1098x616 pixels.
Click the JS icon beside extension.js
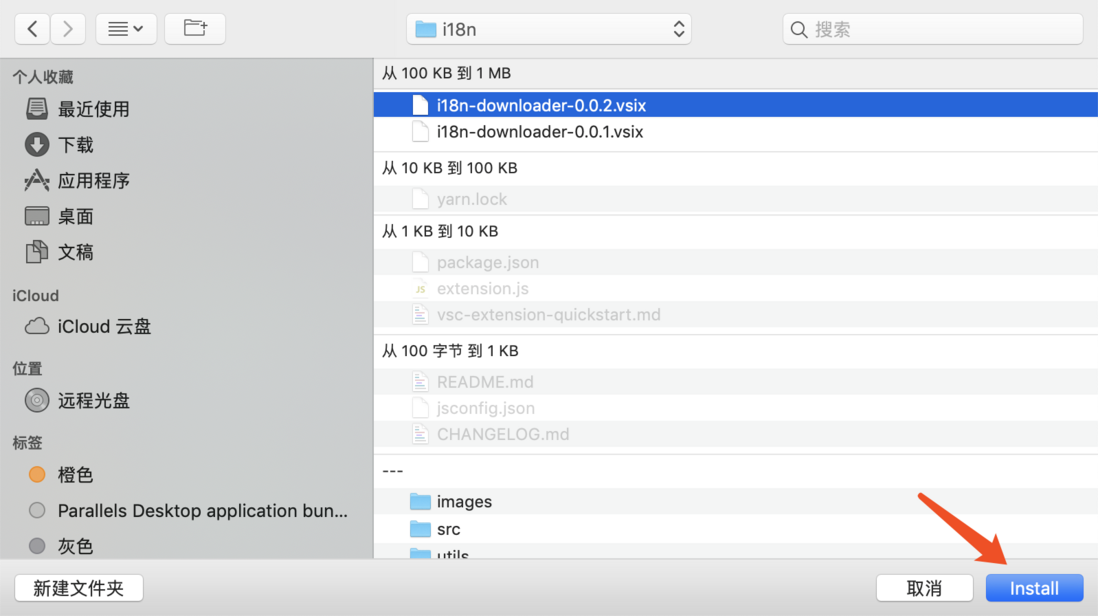click(420, 288)
